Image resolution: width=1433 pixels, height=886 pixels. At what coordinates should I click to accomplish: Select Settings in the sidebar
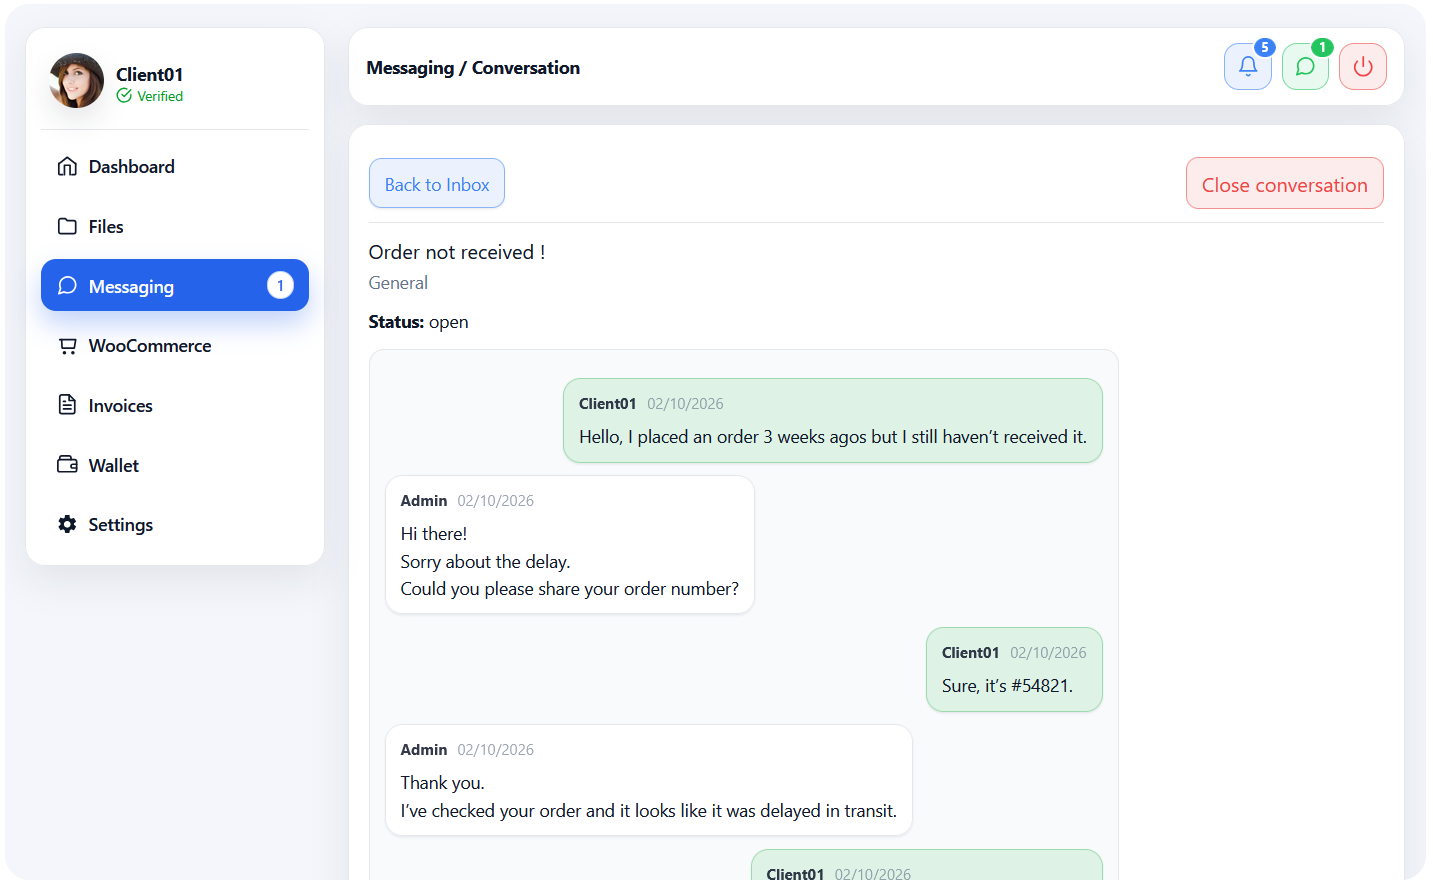(120, 525)
